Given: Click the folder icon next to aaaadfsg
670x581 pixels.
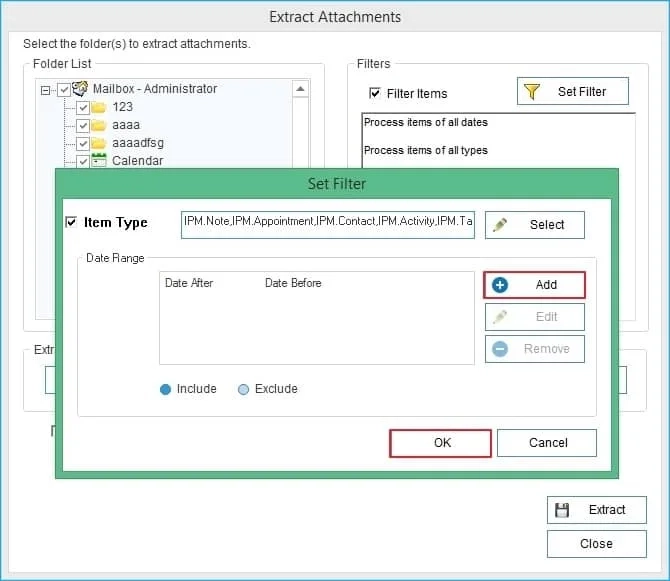Looking at the screenshot, I should [99, 143].
